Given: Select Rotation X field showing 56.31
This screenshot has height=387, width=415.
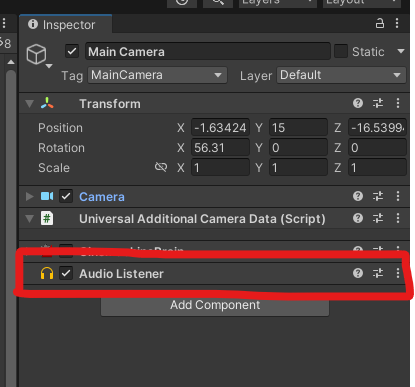Looking at the screenshot, I should [220, 148].
